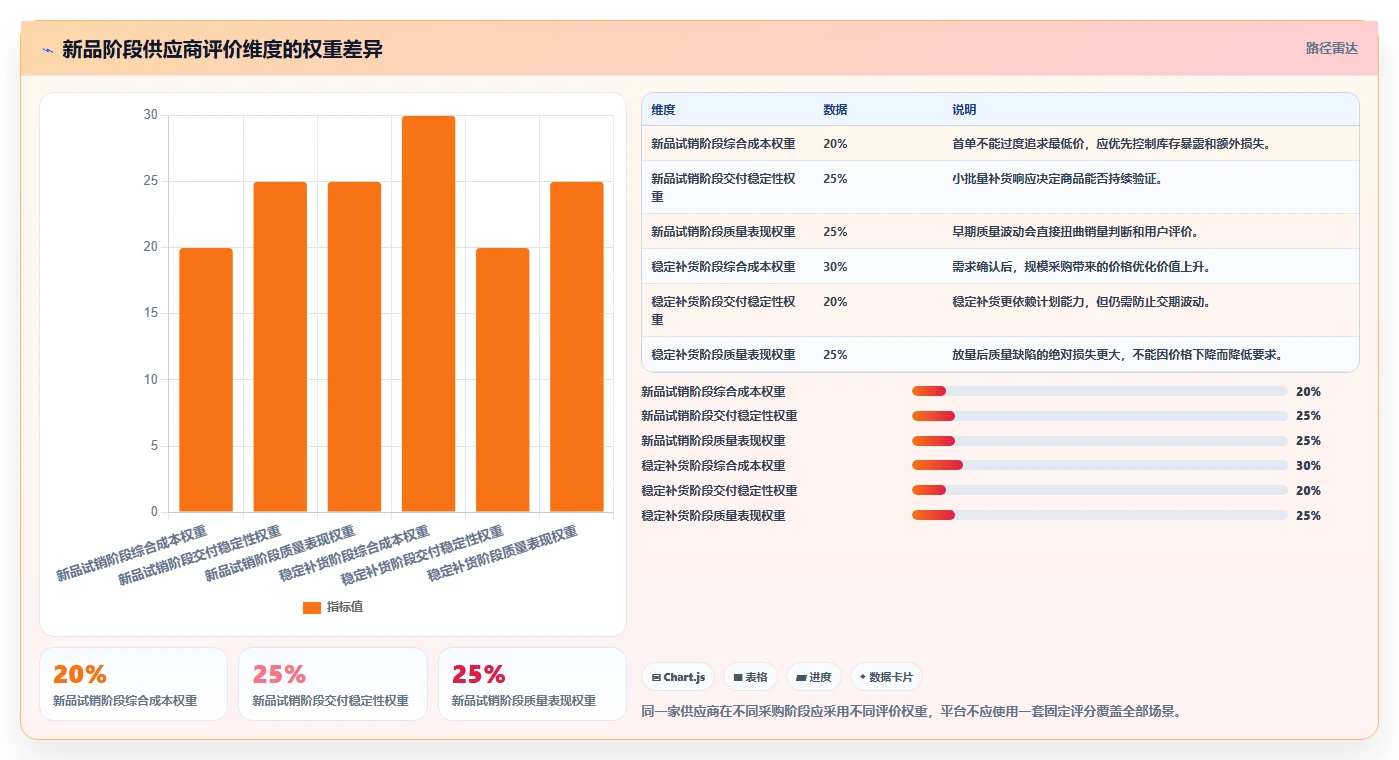Click the bar for 稳定补货阶段质量表现权重
This screenshot has height=760, width=1399.
tap(577, 347)
